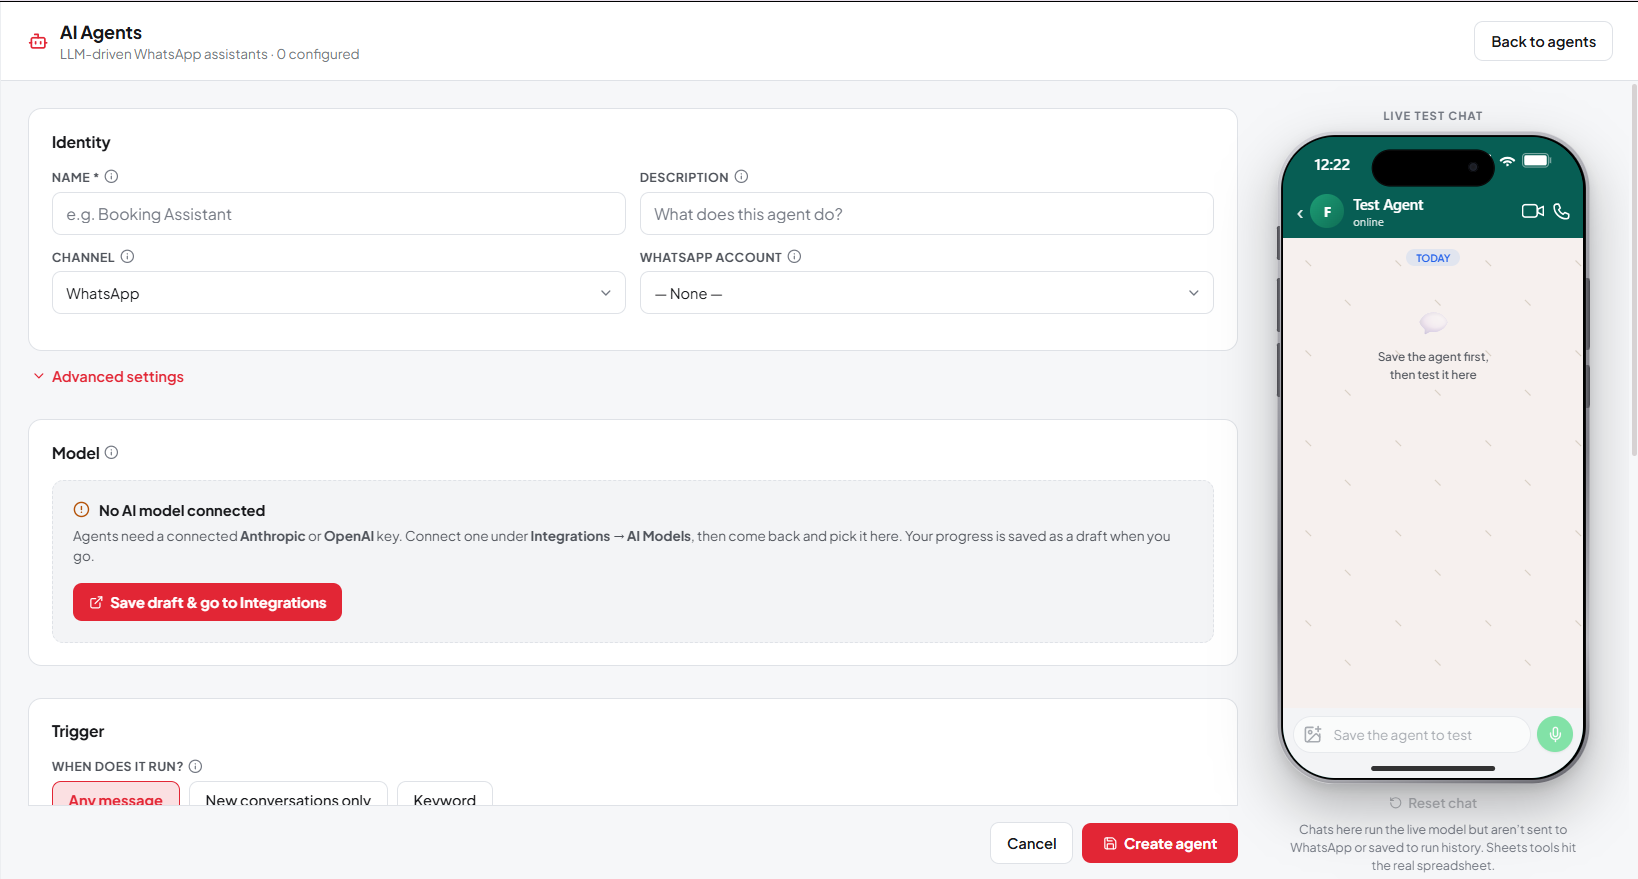Show info tooltip next to WHATSAPP ACCOUNT label
This screenshot has width=1638, height=879.
click(795, 257)
